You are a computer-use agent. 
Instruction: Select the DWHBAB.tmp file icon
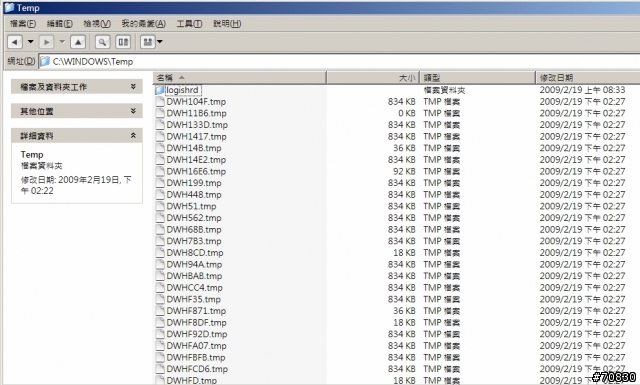click(160, 276)
